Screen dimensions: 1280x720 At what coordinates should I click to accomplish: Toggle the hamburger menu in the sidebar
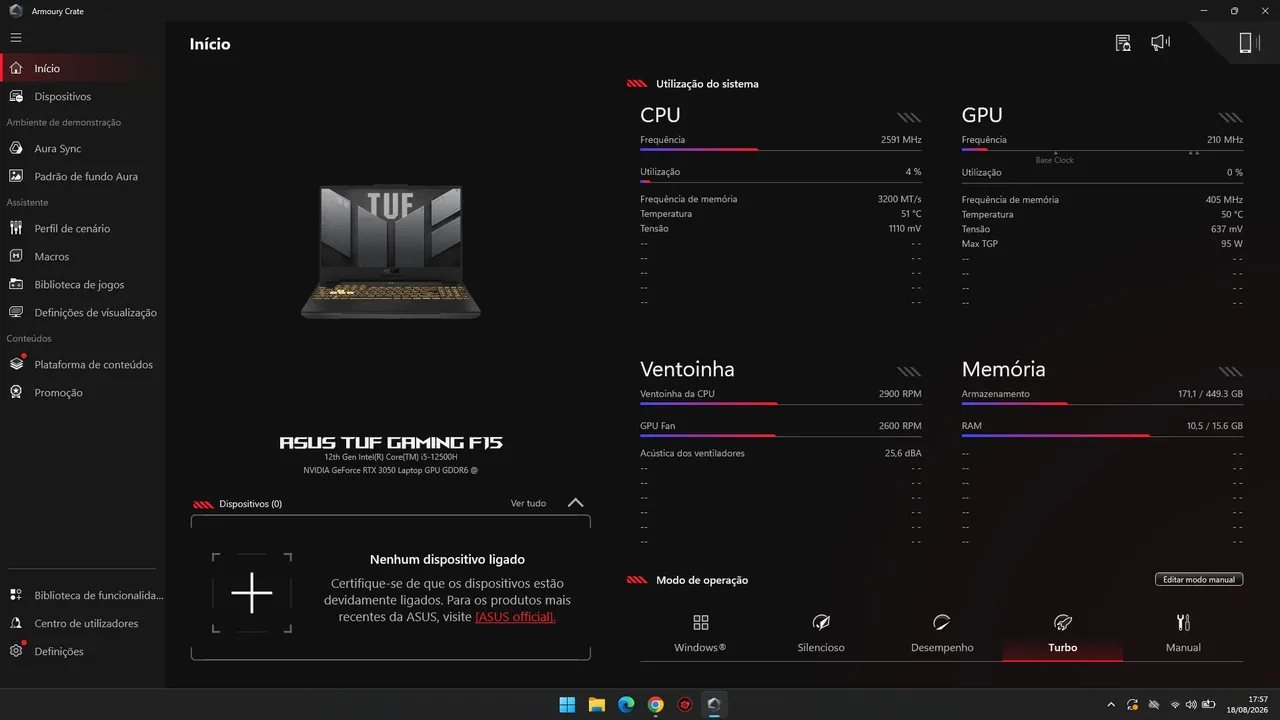pos(16,37)
